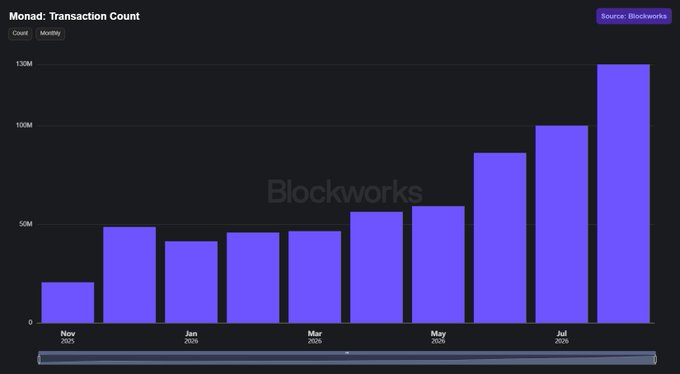Click the May 2026 axis label
The width and height of the screenshot is (680, 374).
[438, 337]
